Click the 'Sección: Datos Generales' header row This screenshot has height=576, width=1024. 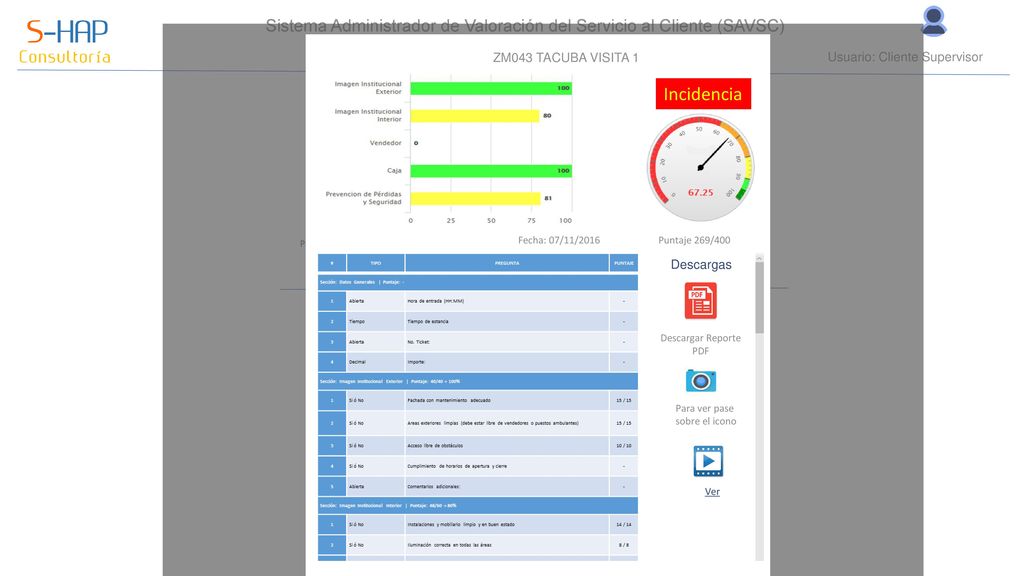click(477, 282)
